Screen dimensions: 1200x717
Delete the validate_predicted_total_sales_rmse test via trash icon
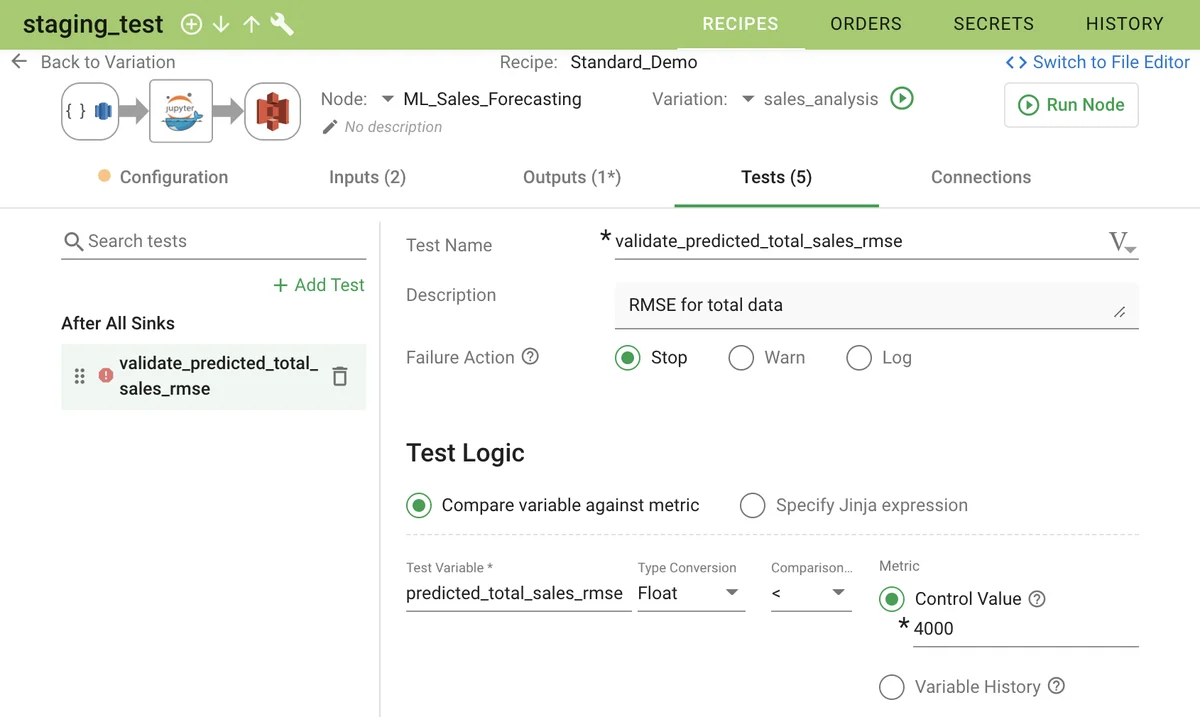click(340, 377)
